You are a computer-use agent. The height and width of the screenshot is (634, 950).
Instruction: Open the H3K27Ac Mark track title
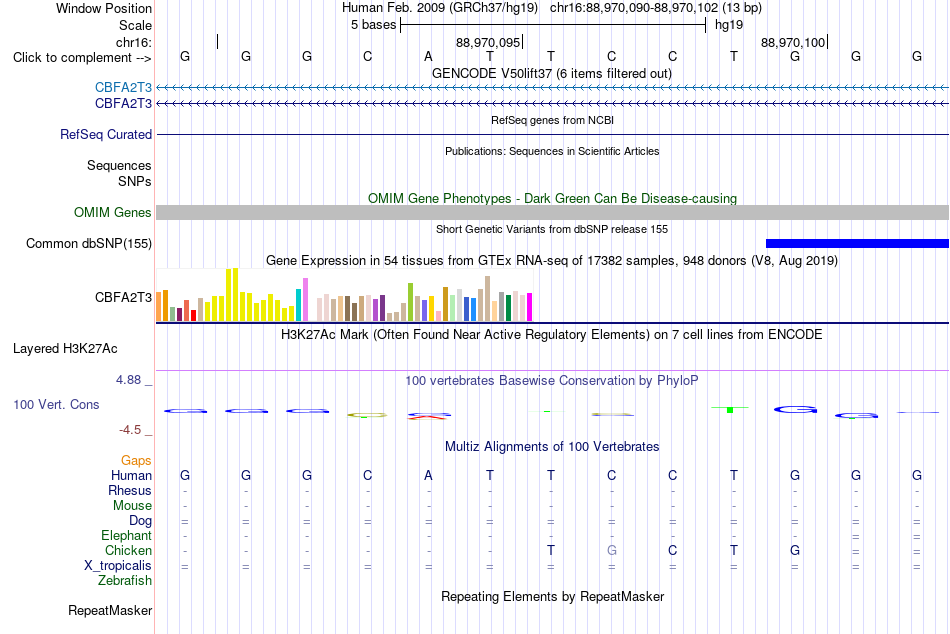click(552, 335)
